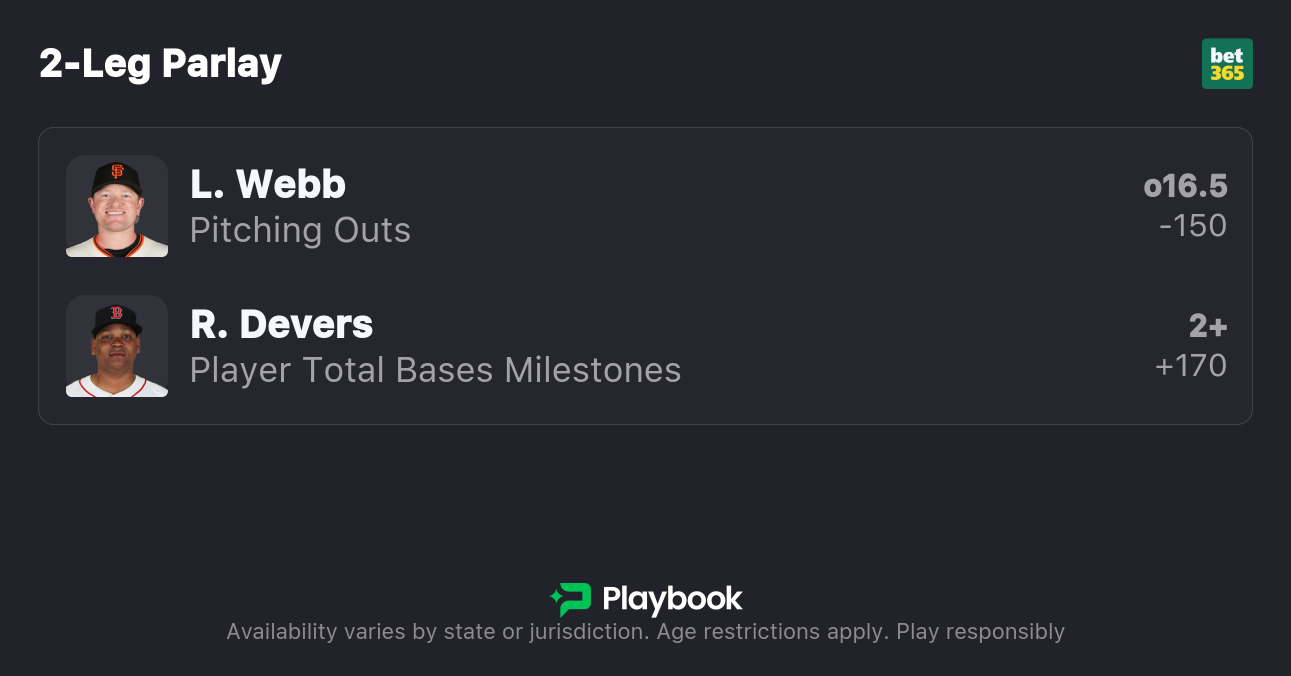The height and width of the screenshot is (676, 1291).
Task: Click the Player Total Bases Milestones label
Action: [x=435, y=370]
